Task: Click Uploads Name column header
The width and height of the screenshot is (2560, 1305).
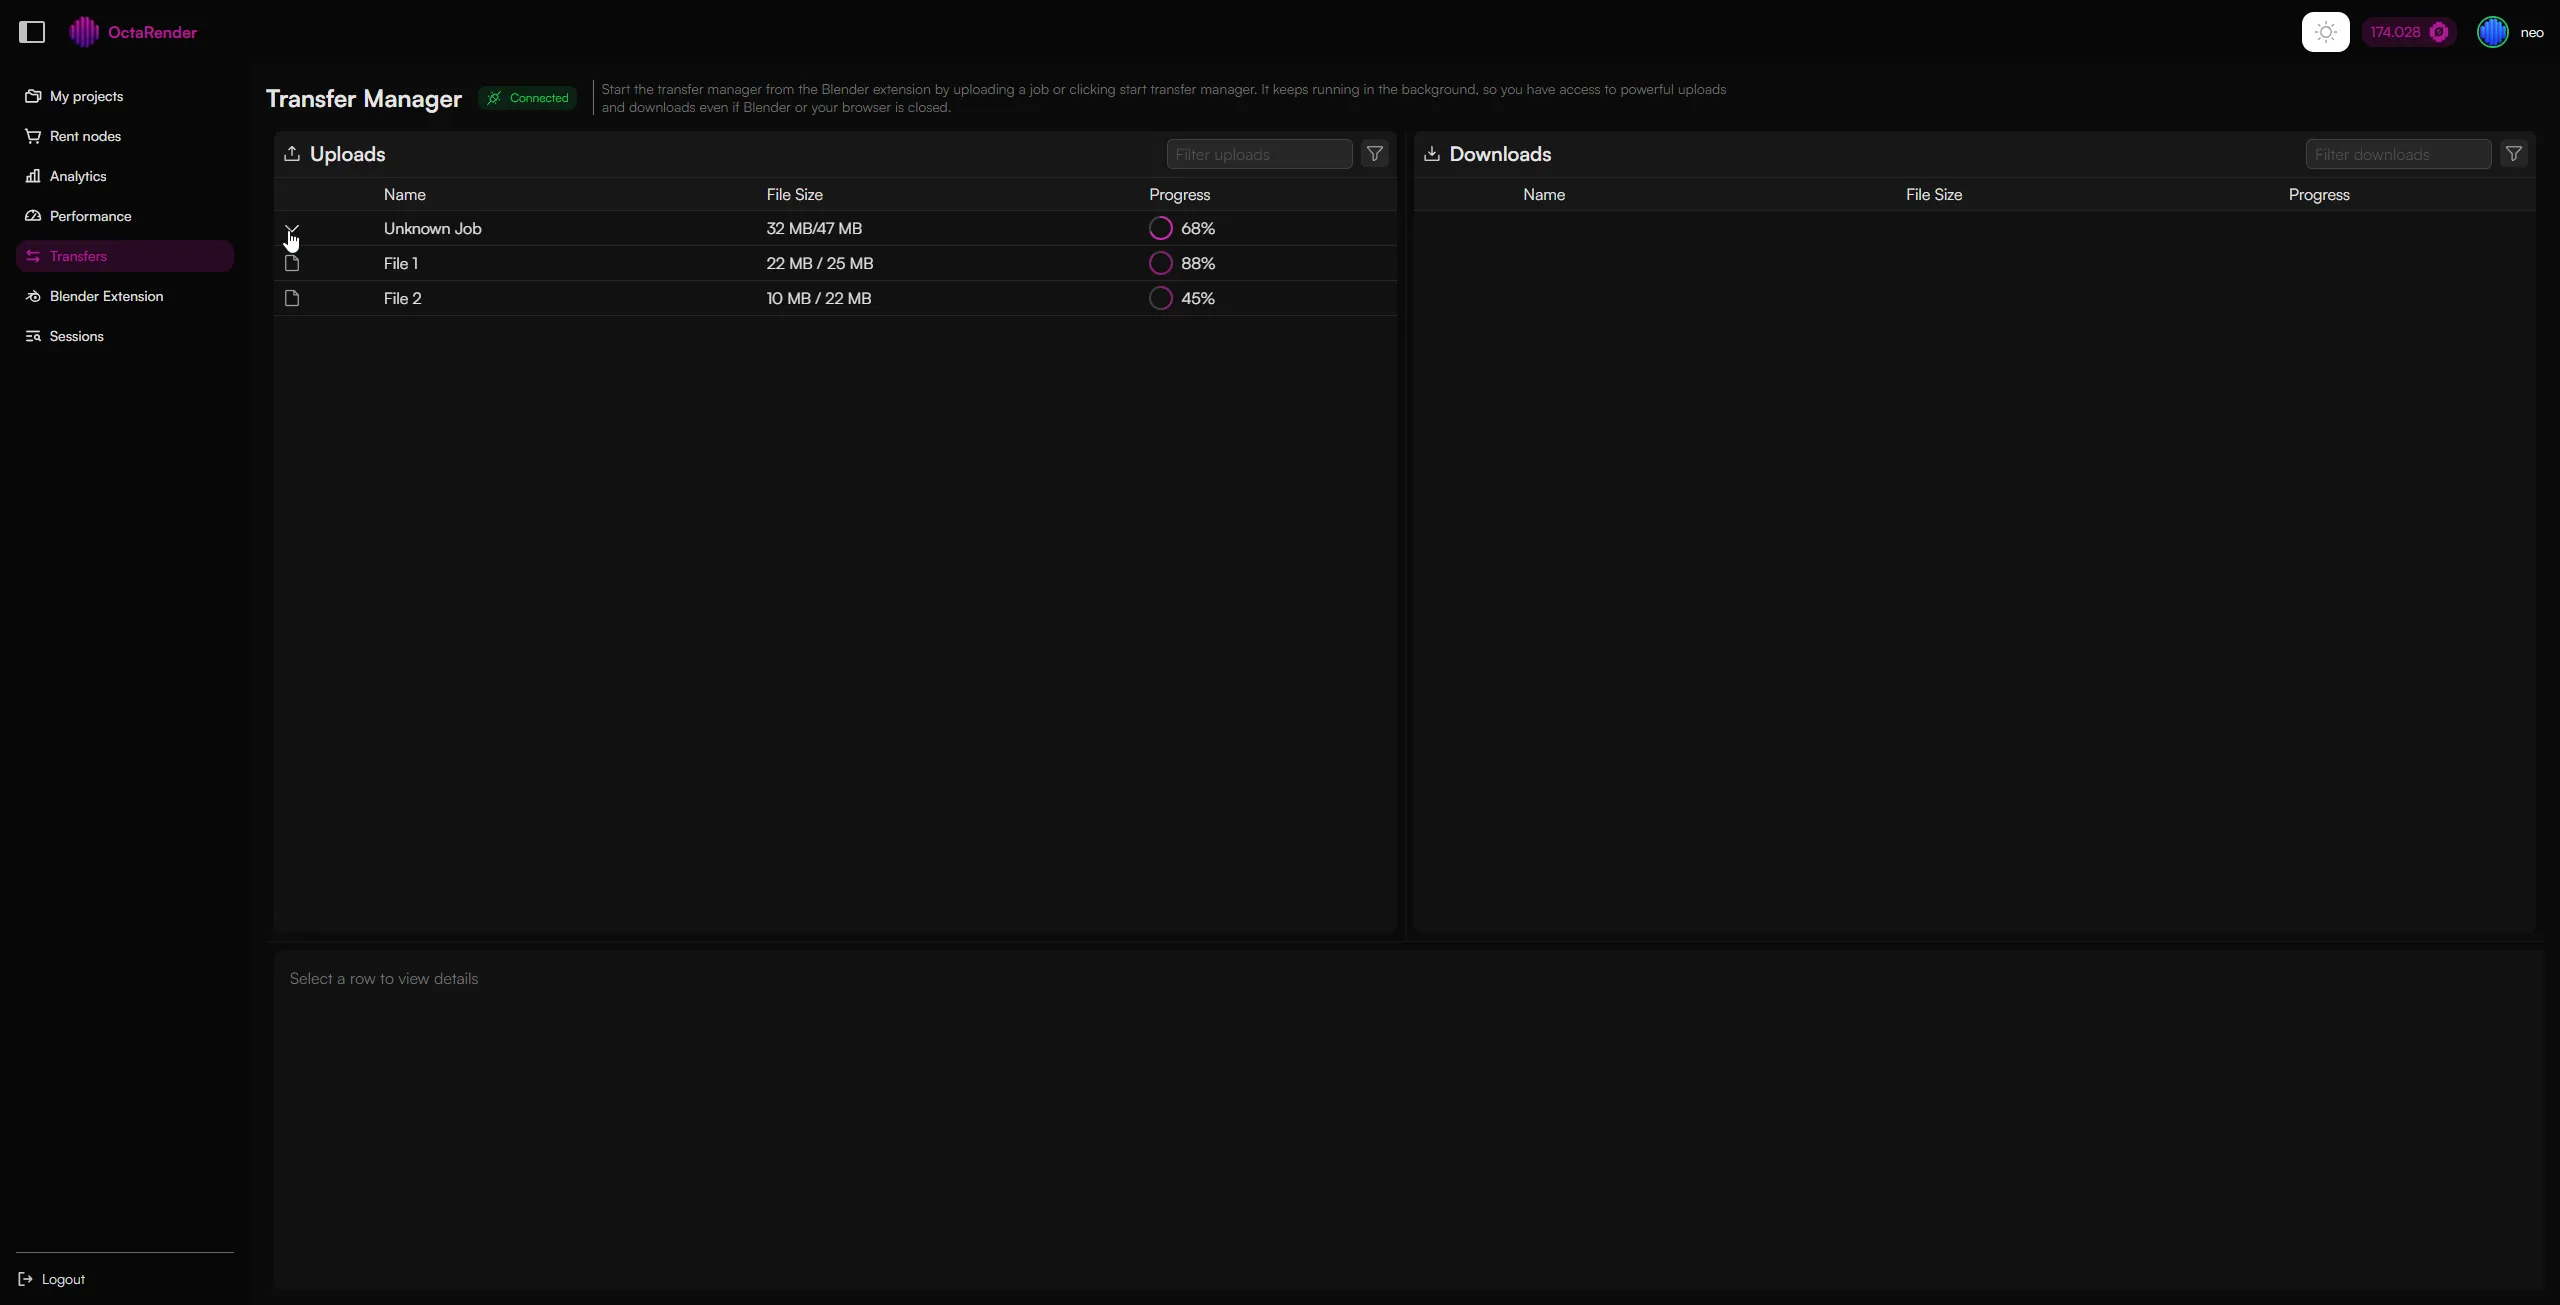Action: coord(404,194)
